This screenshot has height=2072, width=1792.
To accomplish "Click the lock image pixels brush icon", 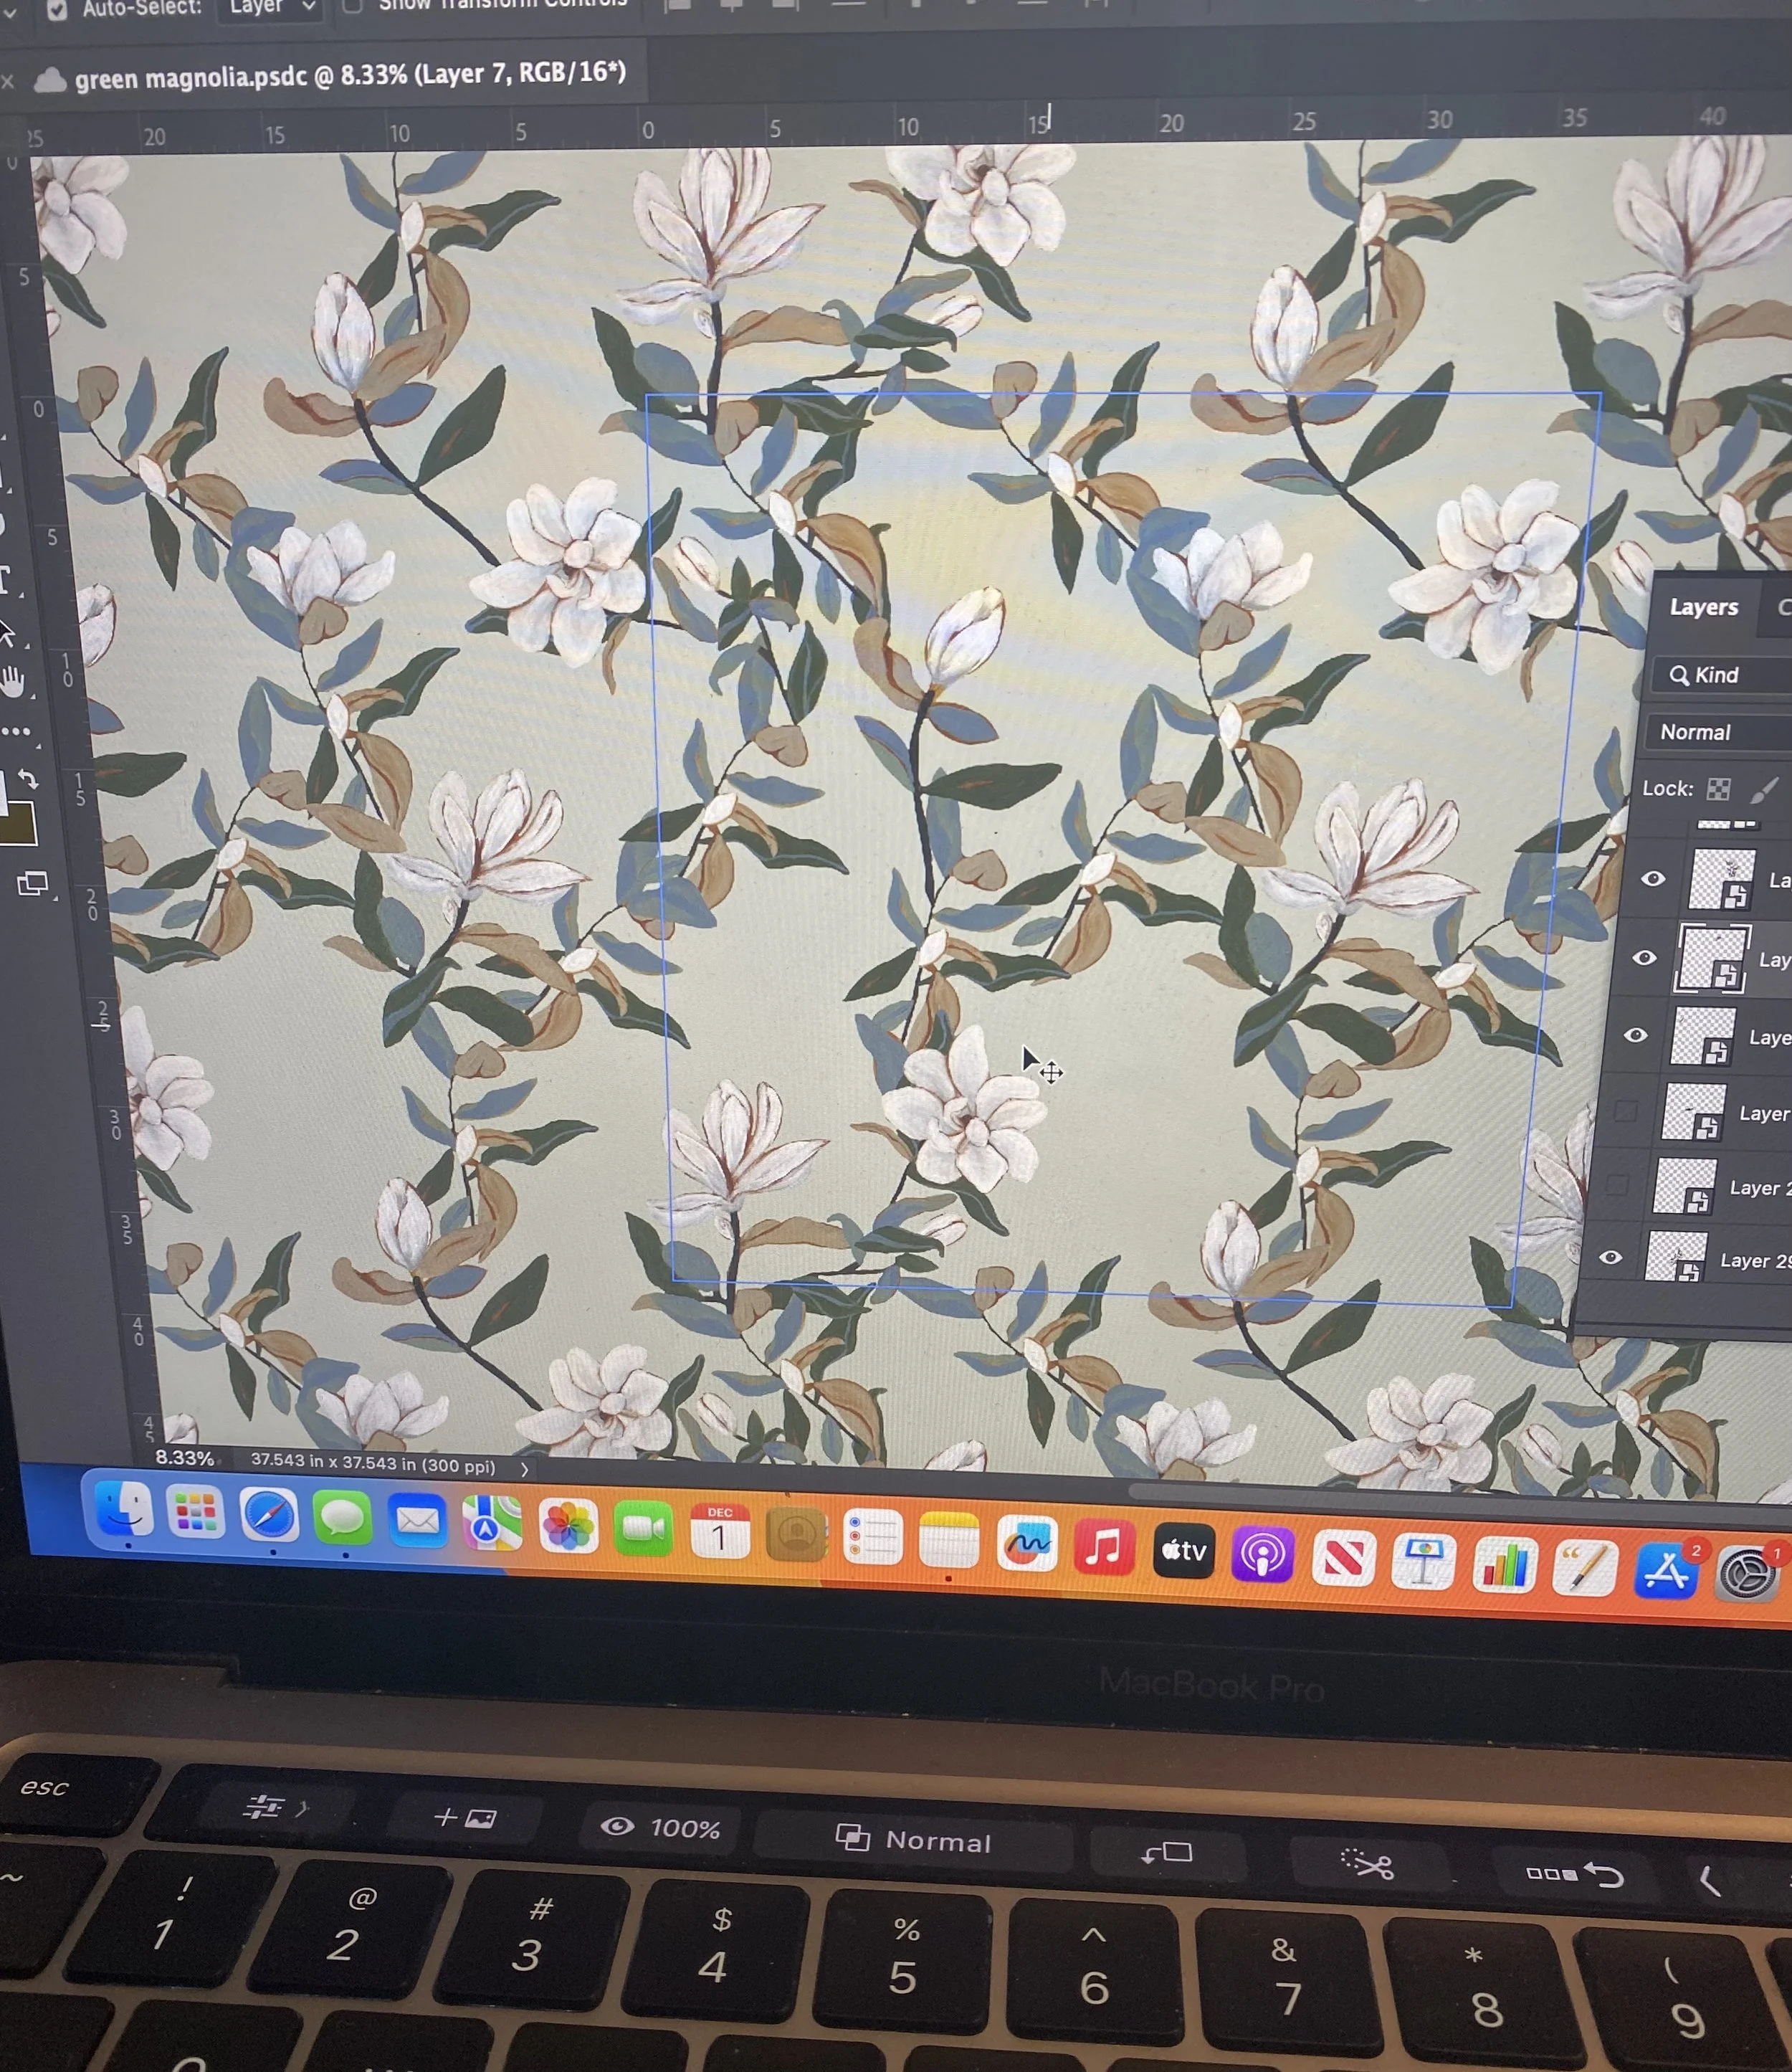I will [1765, 790].
